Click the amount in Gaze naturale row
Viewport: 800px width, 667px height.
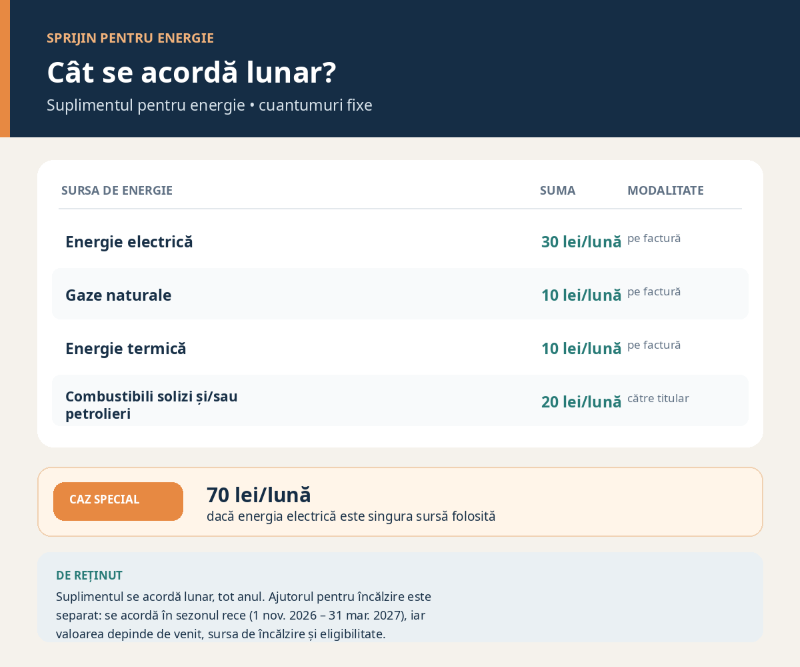pos(581,295)
